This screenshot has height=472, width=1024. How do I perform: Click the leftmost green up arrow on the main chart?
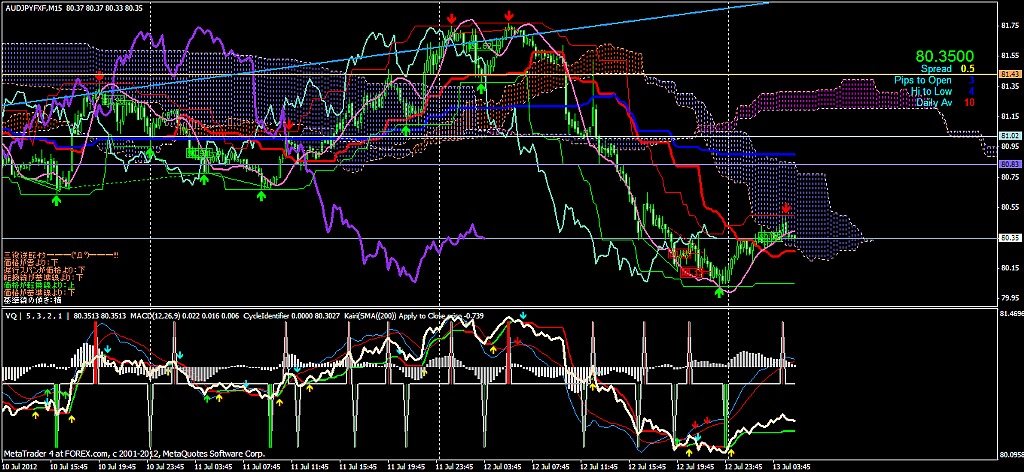[x=57, y=199]
